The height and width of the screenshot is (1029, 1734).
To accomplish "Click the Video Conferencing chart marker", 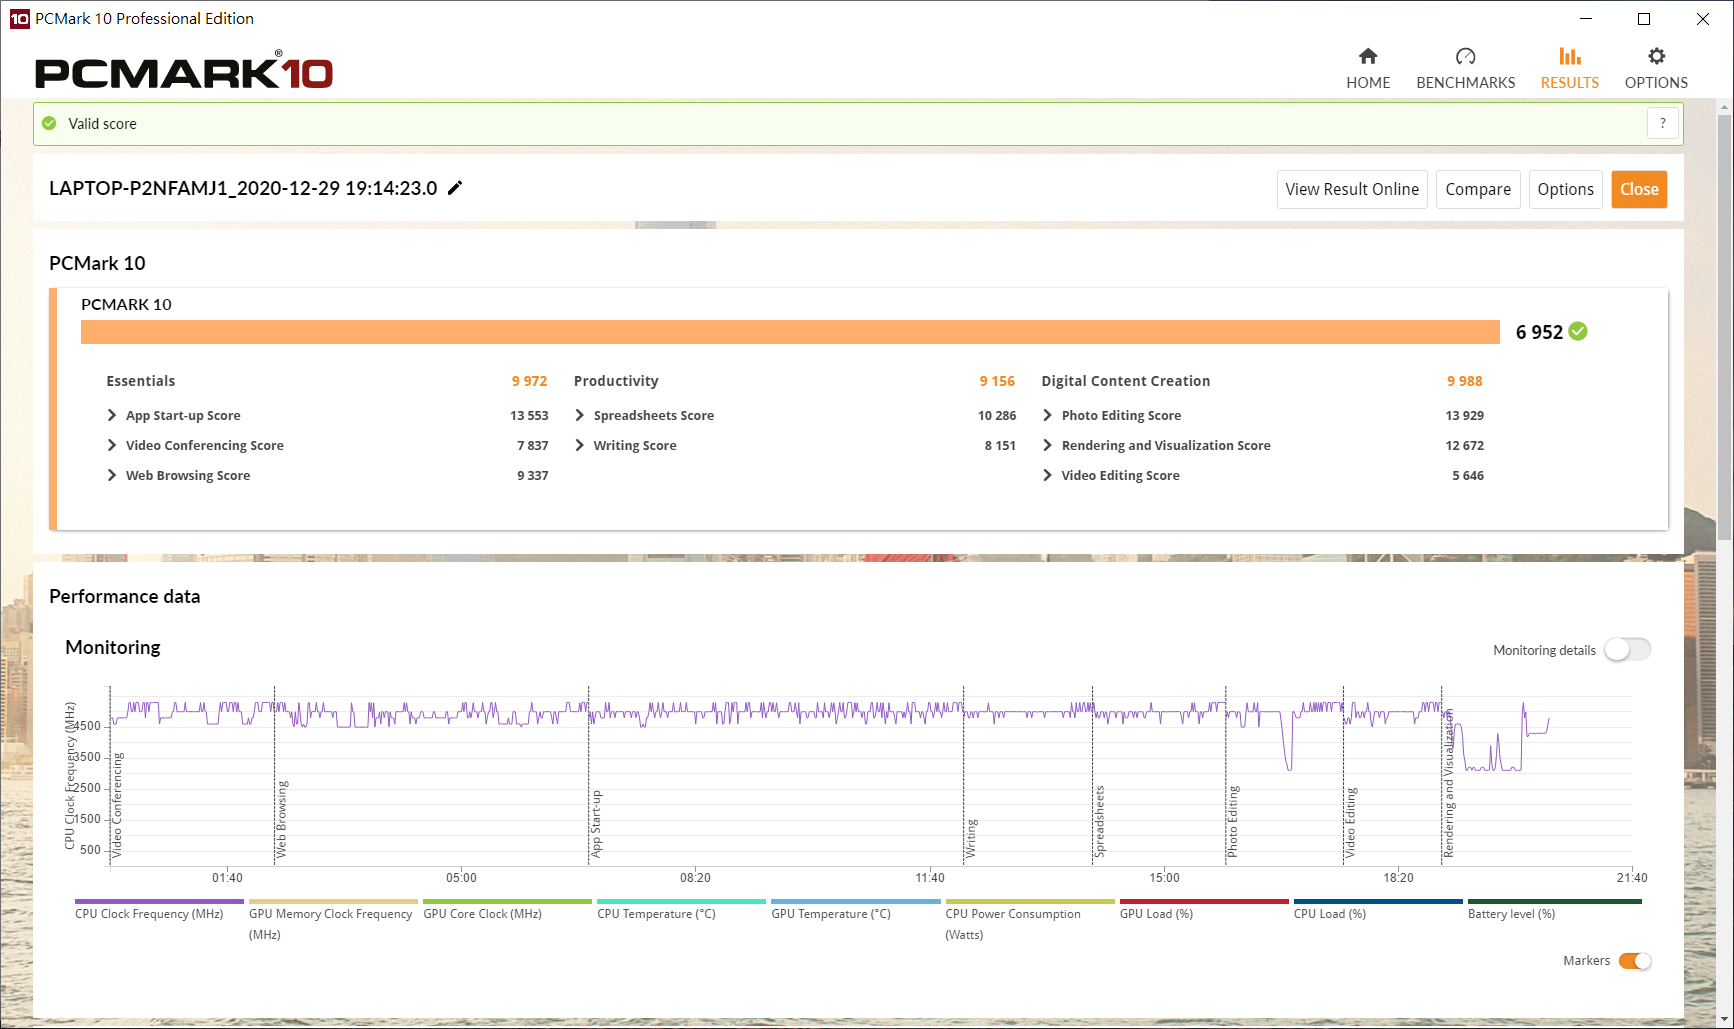I will 117,806.
